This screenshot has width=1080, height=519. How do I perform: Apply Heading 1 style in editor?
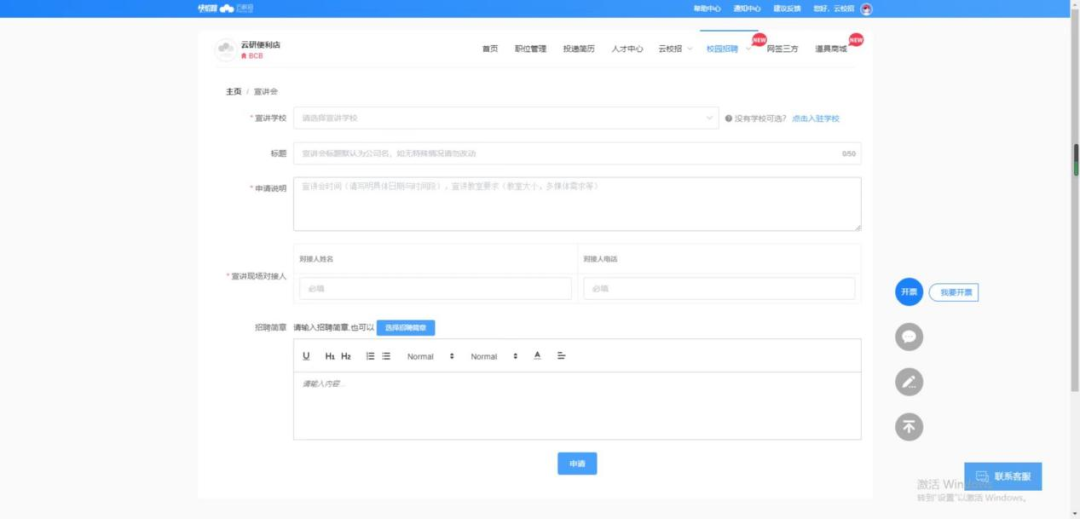coord(330,356)
